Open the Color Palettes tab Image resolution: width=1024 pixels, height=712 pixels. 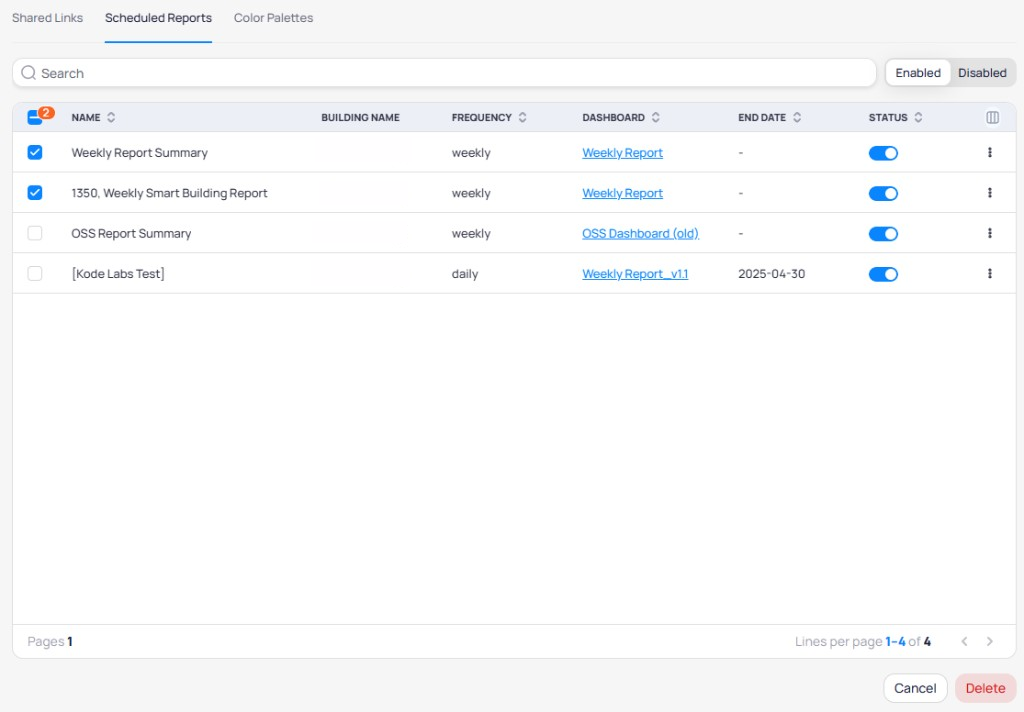coord(273,18)
